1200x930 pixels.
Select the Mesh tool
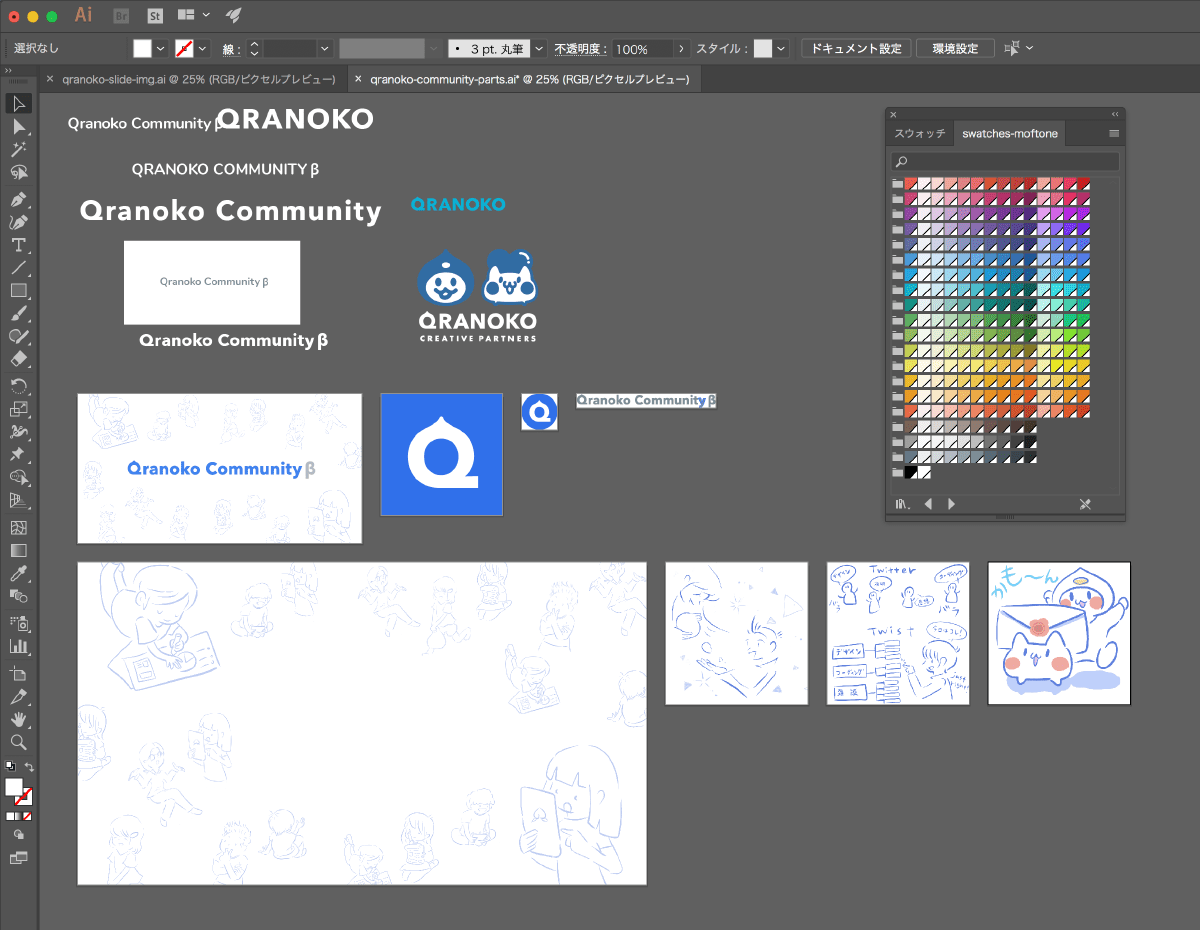click(18, 527)
